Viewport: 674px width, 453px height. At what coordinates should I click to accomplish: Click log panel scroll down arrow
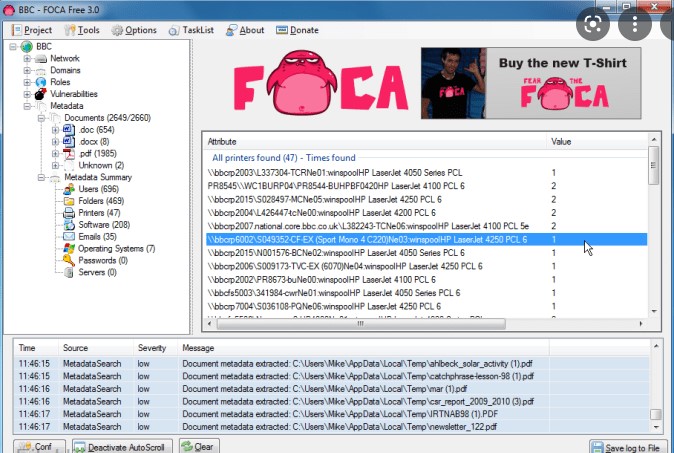tap(656, 427)
